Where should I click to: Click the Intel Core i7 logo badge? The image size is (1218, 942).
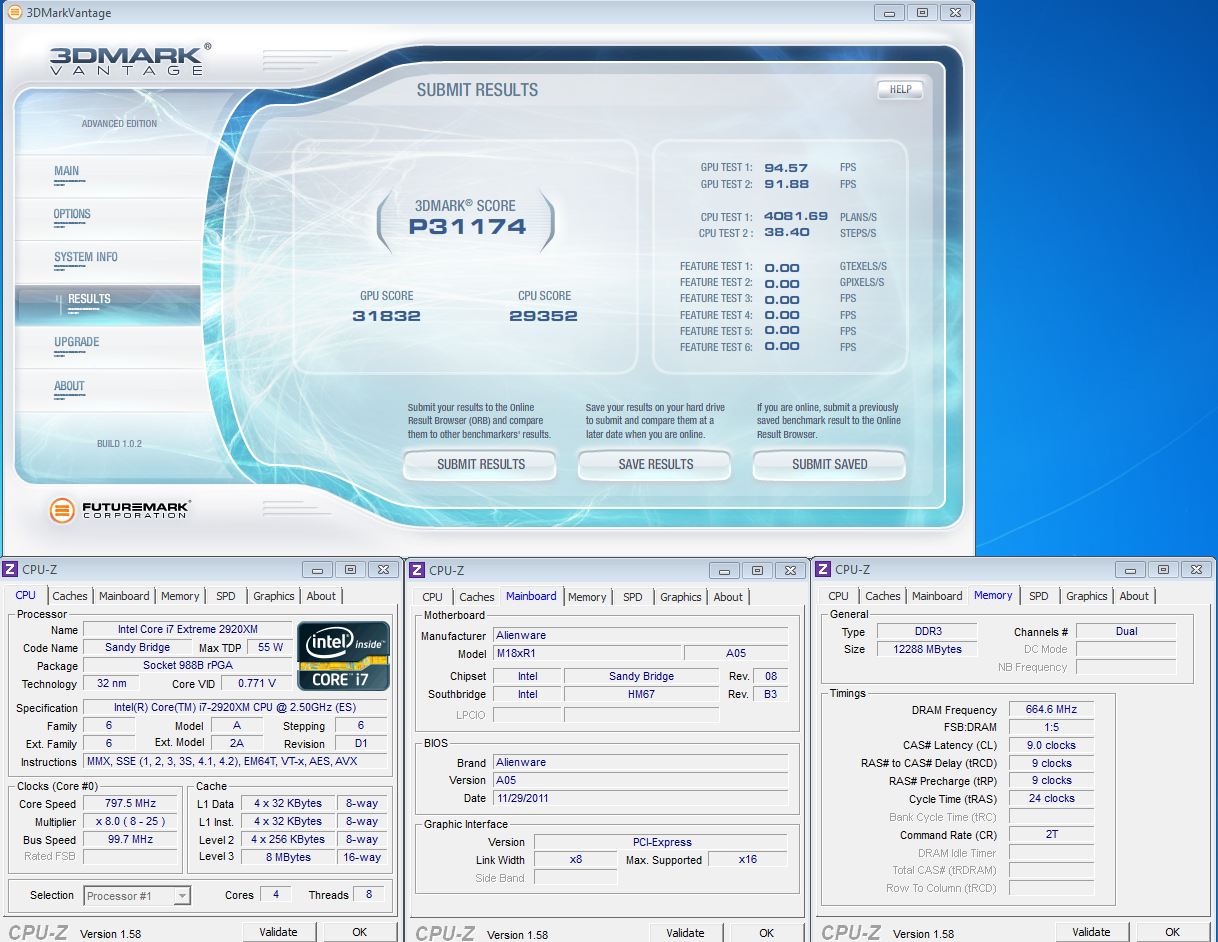point(343,656)
